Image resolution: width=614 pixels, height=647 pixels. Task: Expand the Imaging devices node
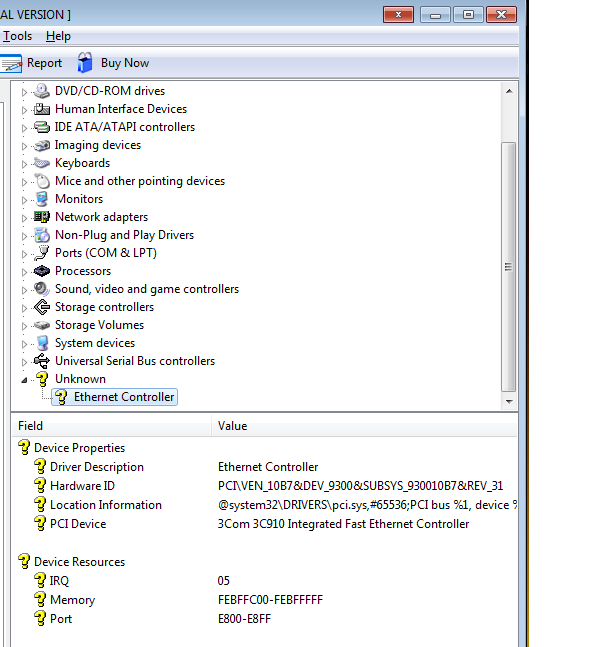[24, 146]
